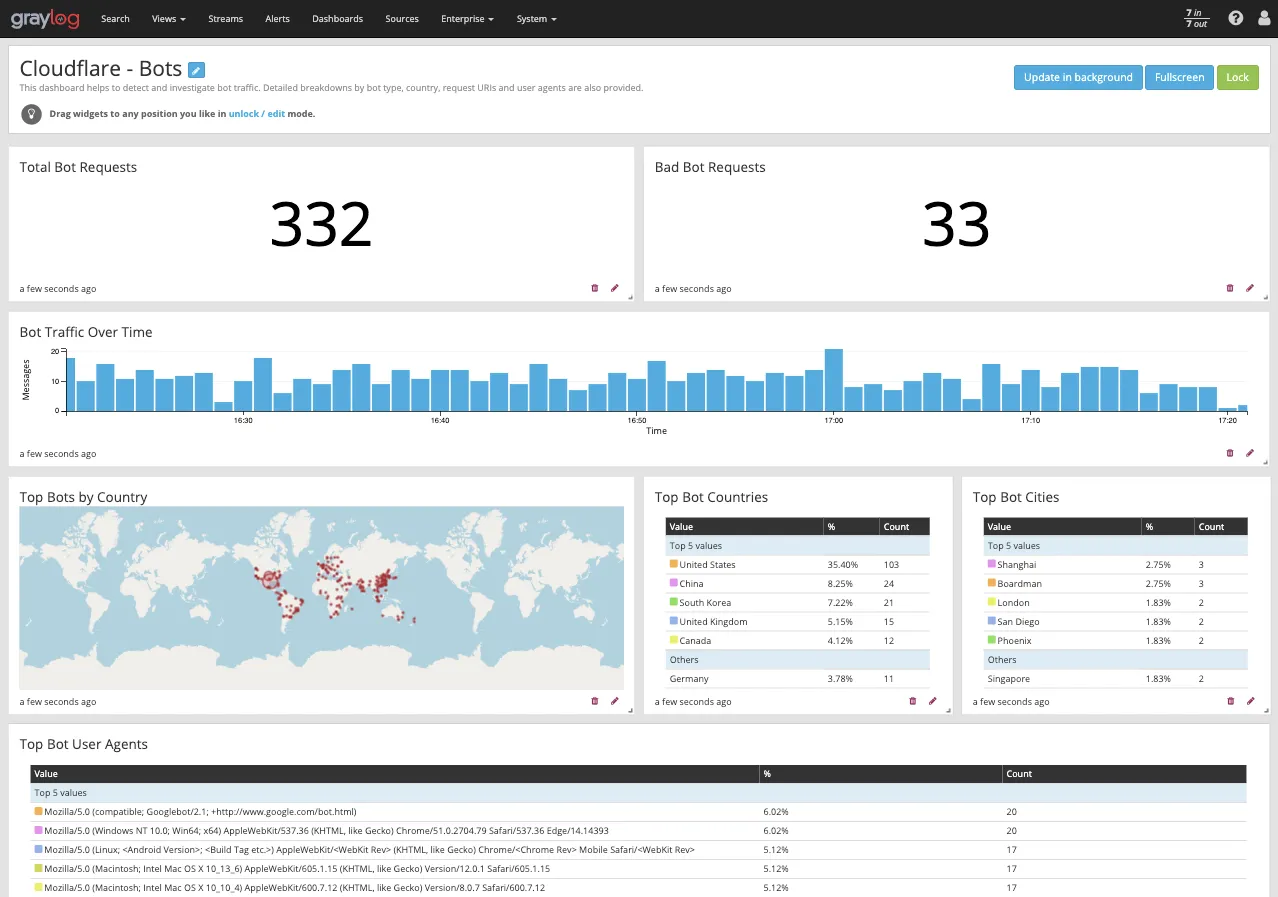The width and height of the screenshot is (1278, 897).
Task: Go to the Streams page
Action: click(225, 18)
